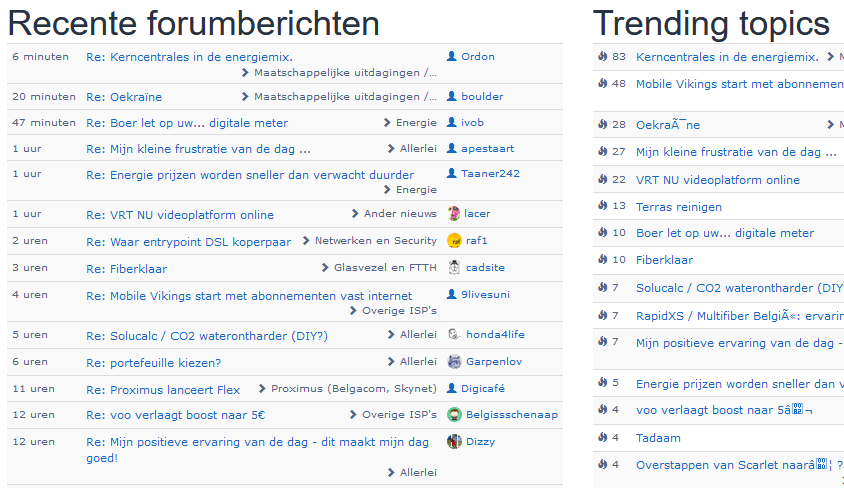Open Re: Proximus lanceert Flex post
This screenshot has height=488, width=844.
coord(163,389)
